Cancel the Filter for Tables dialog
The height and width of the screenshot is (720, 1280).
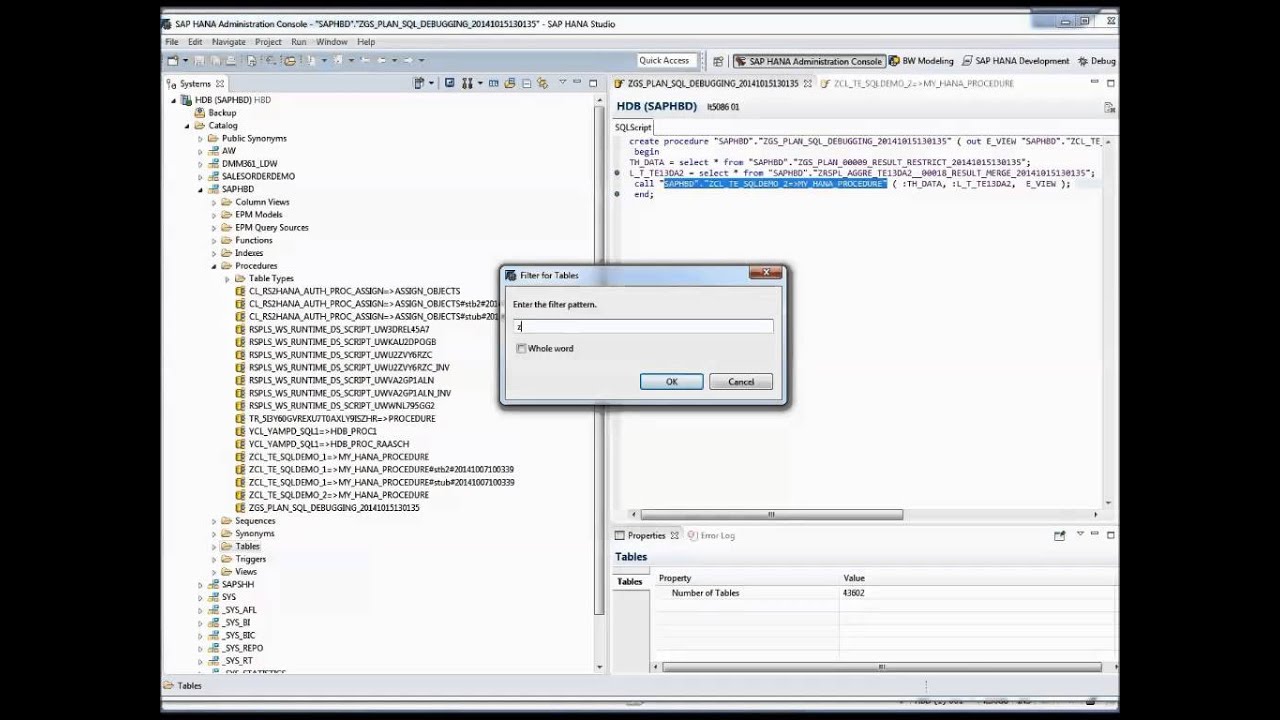pos(741,382)
